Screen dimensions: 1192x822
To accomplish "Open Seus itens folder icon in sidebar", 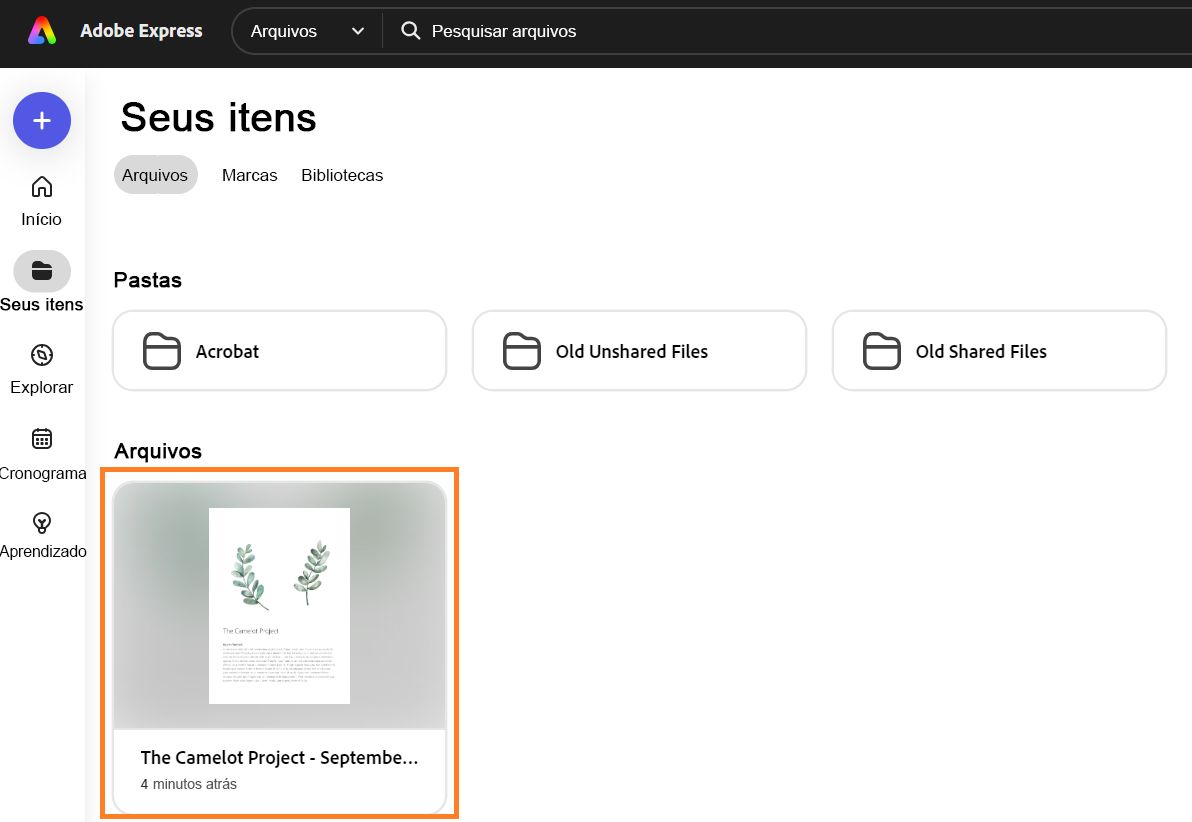I will (x=42, y=271).
